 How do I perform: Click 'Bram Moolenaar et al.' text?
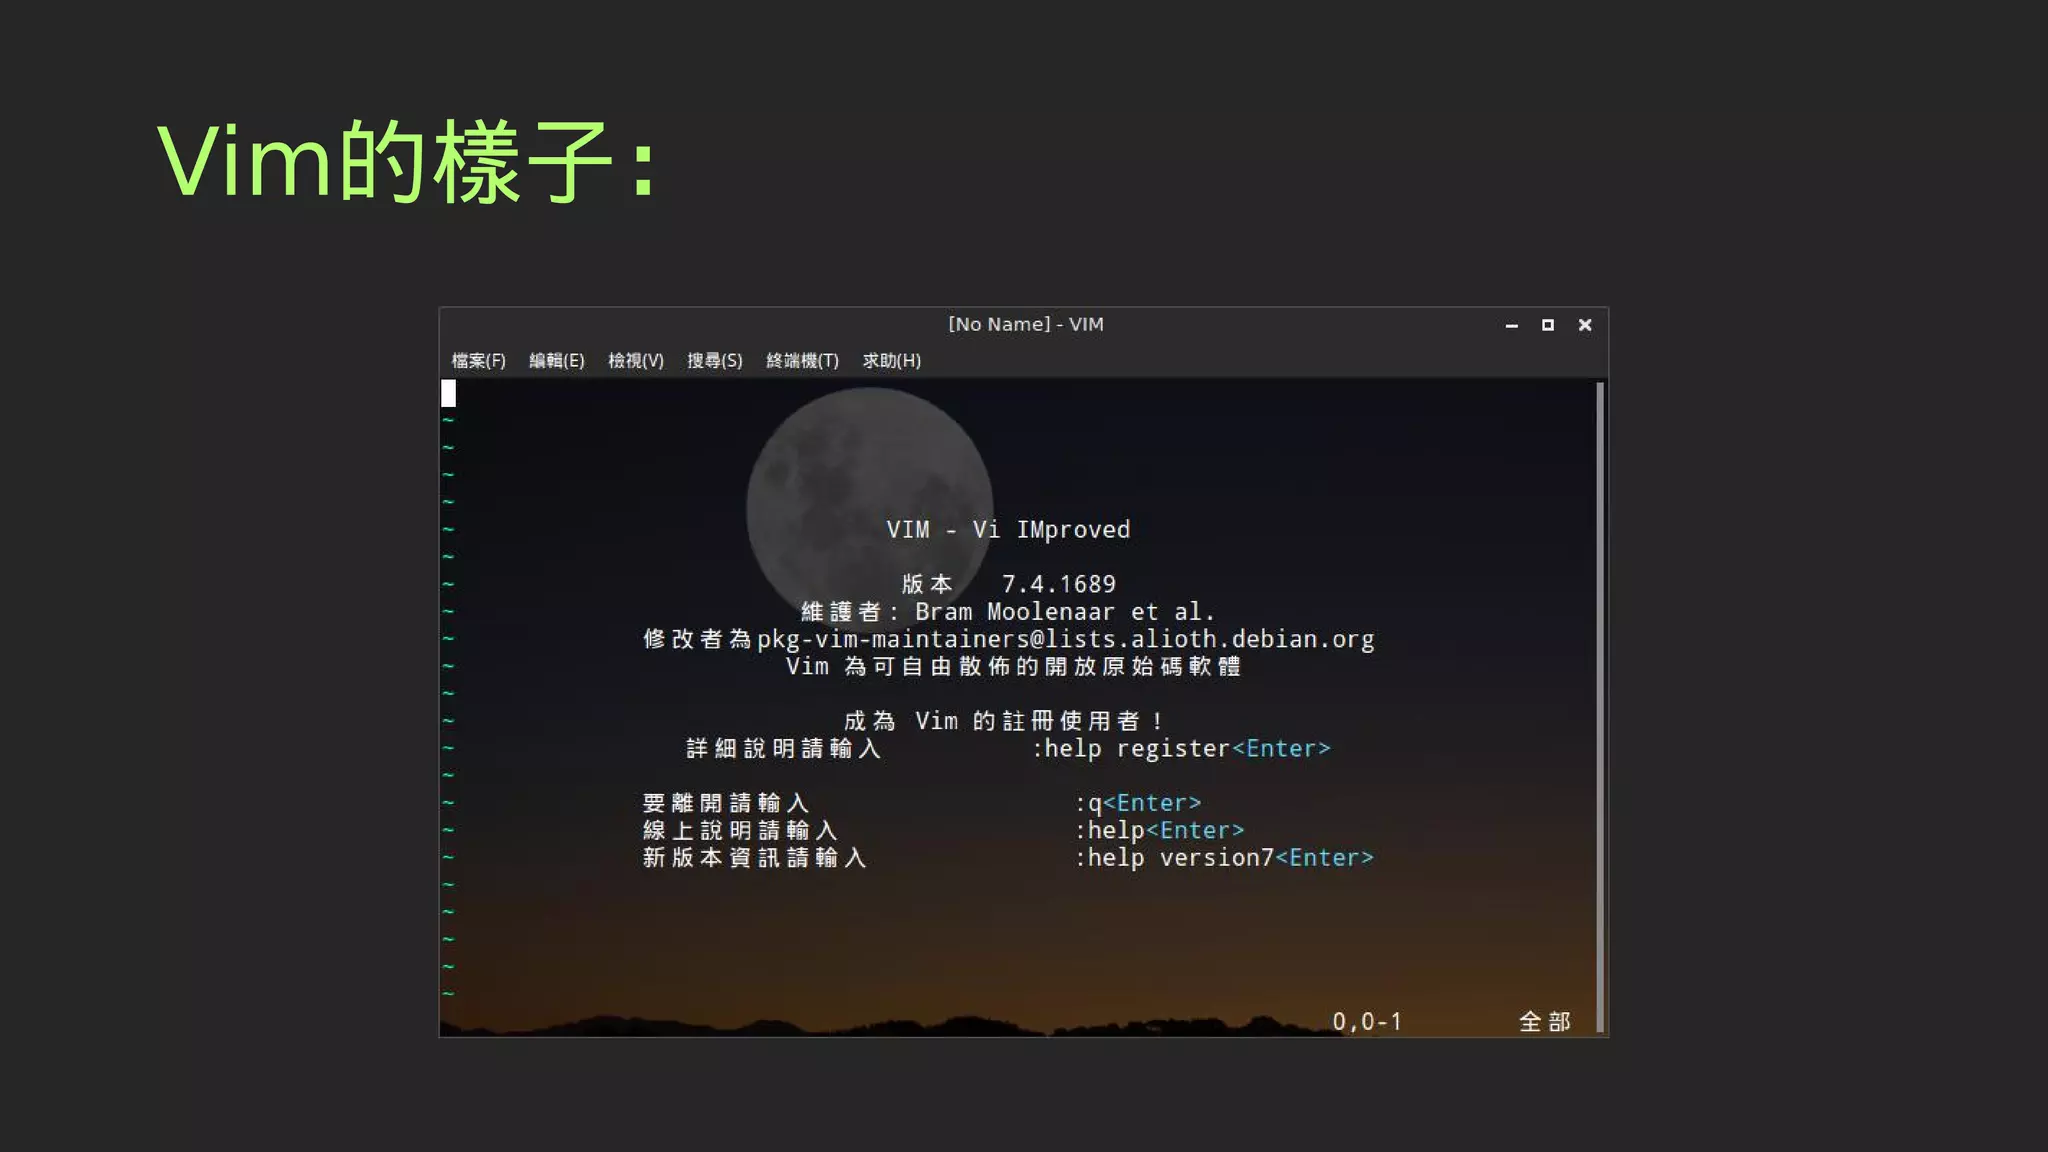[1064, 612]
